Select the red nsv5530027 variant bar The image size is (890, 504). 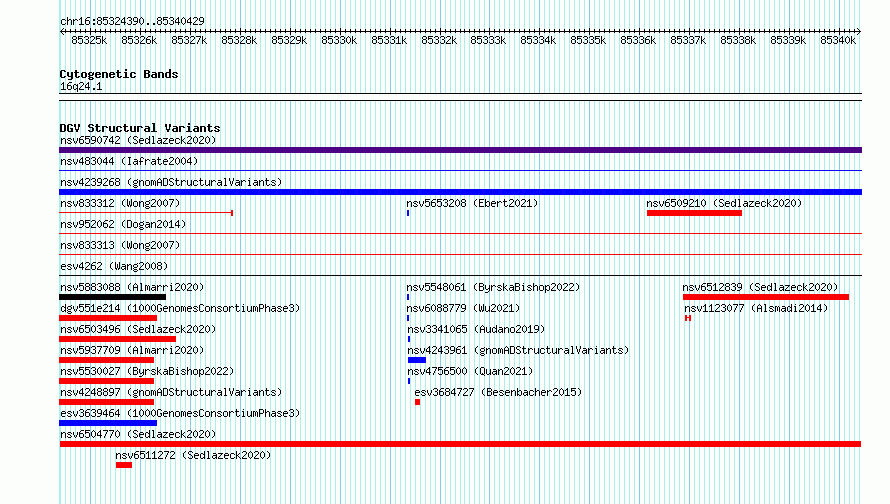point(107,381)
